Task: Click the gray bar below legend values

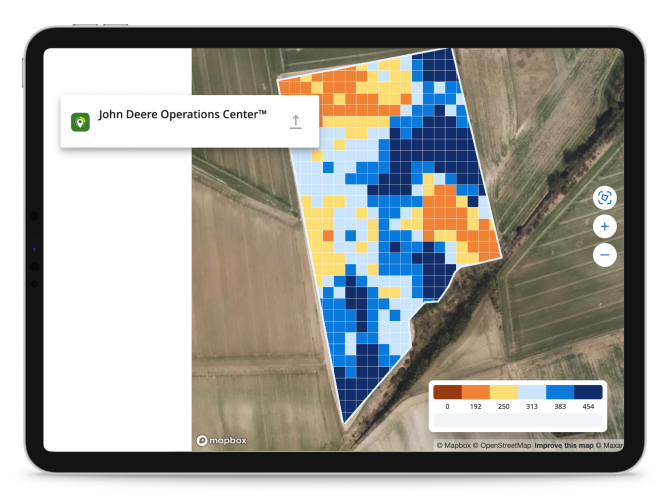Action: click(518, 422)
